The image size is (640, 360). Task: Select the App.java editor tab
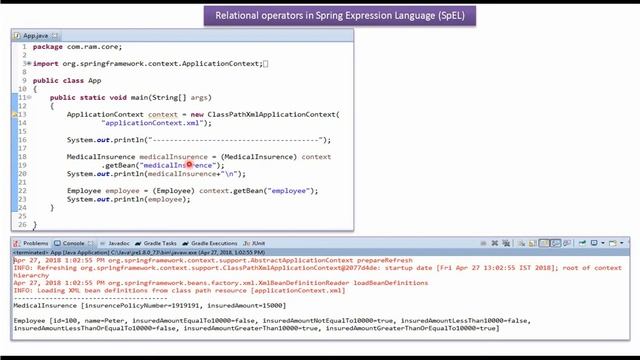36,36
